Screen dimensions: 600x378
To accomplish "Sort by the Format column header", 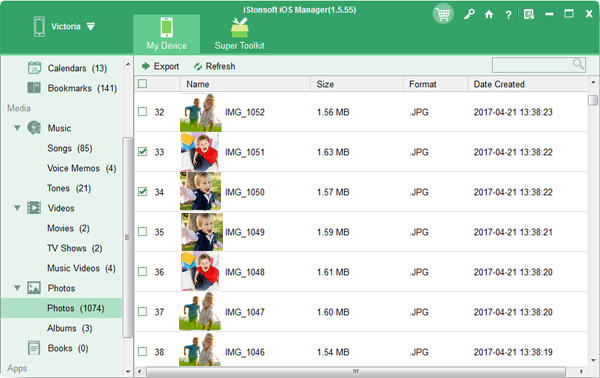I will coord(435,84).
